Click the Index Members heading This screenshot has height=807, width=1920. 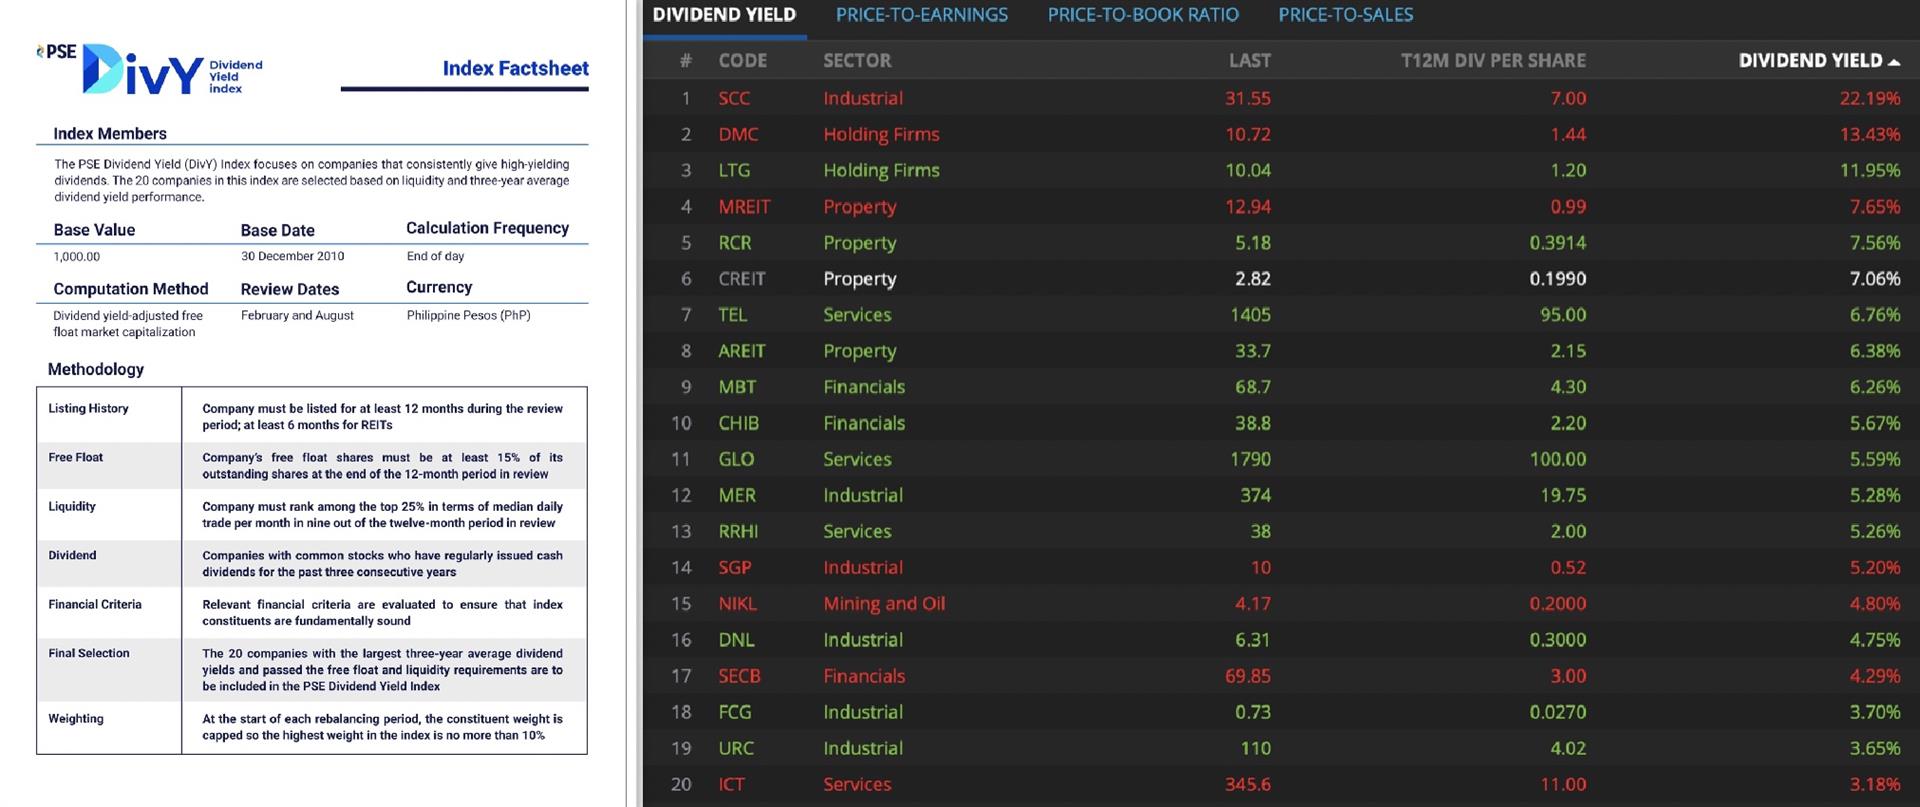coord(110,134)
